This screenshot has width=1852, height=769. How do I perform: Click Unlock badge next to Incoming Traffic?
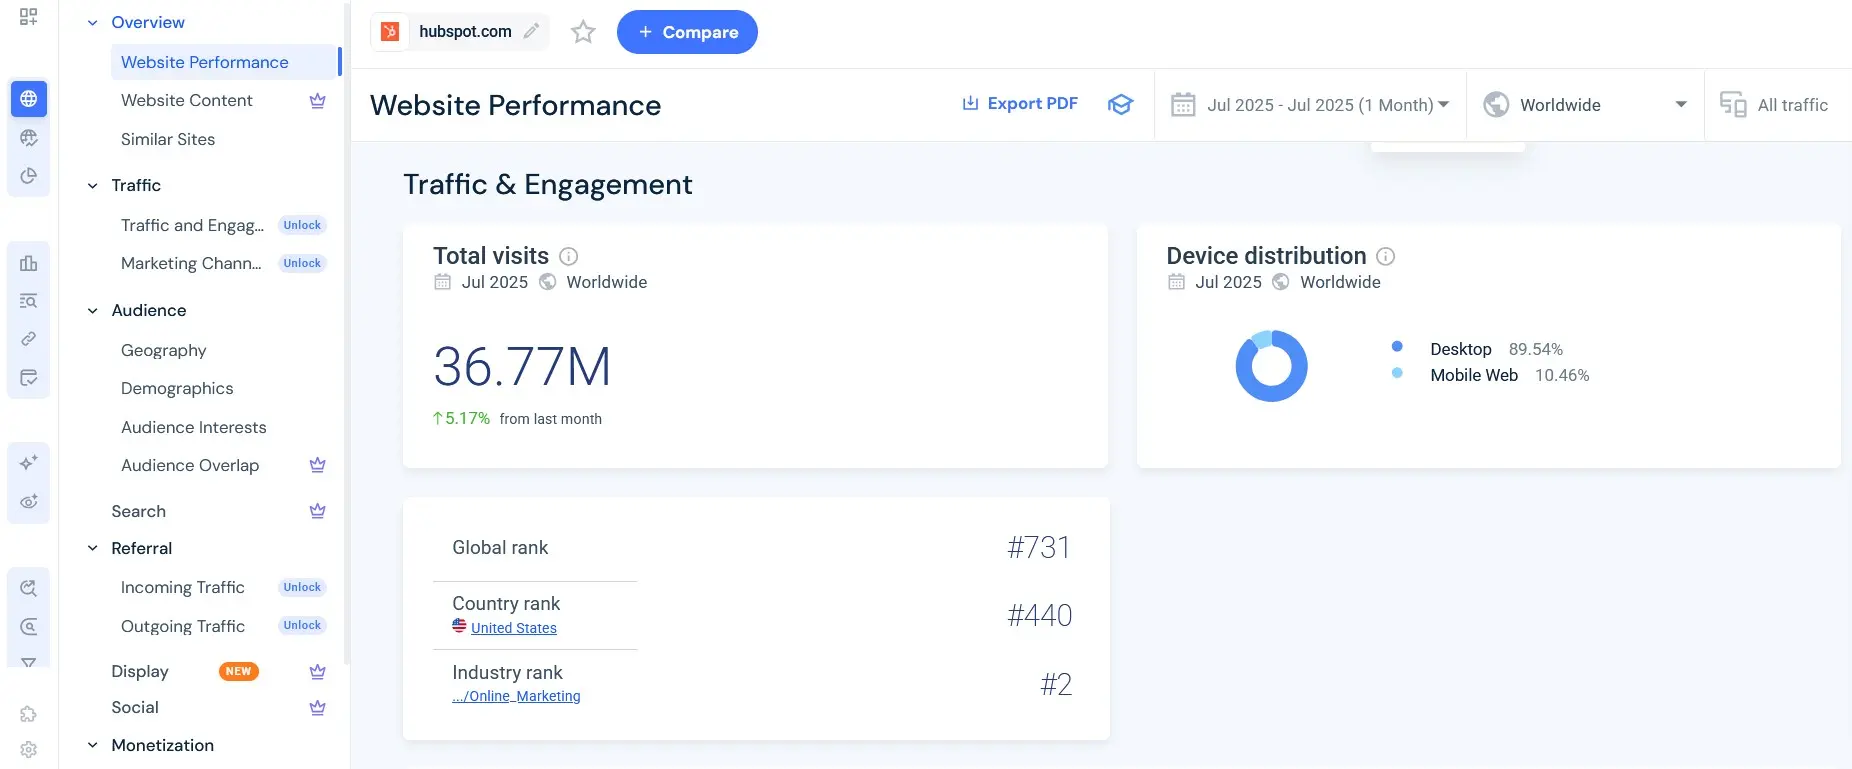click(x=302, y=587)
